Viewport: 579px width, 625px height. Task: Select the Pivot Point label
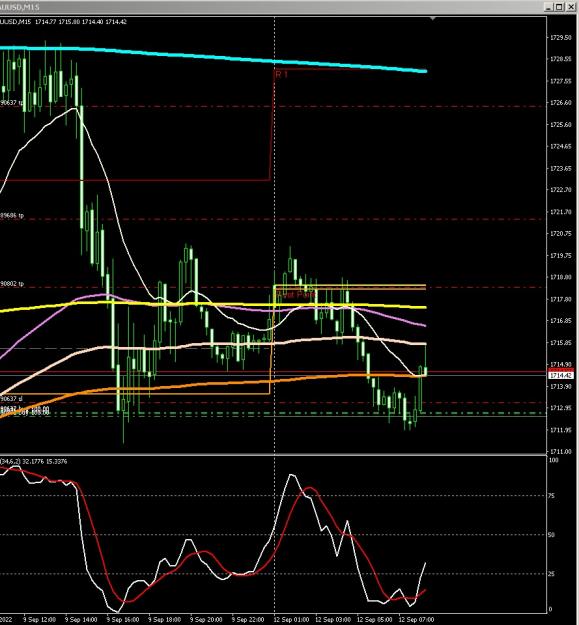(295, 295)
